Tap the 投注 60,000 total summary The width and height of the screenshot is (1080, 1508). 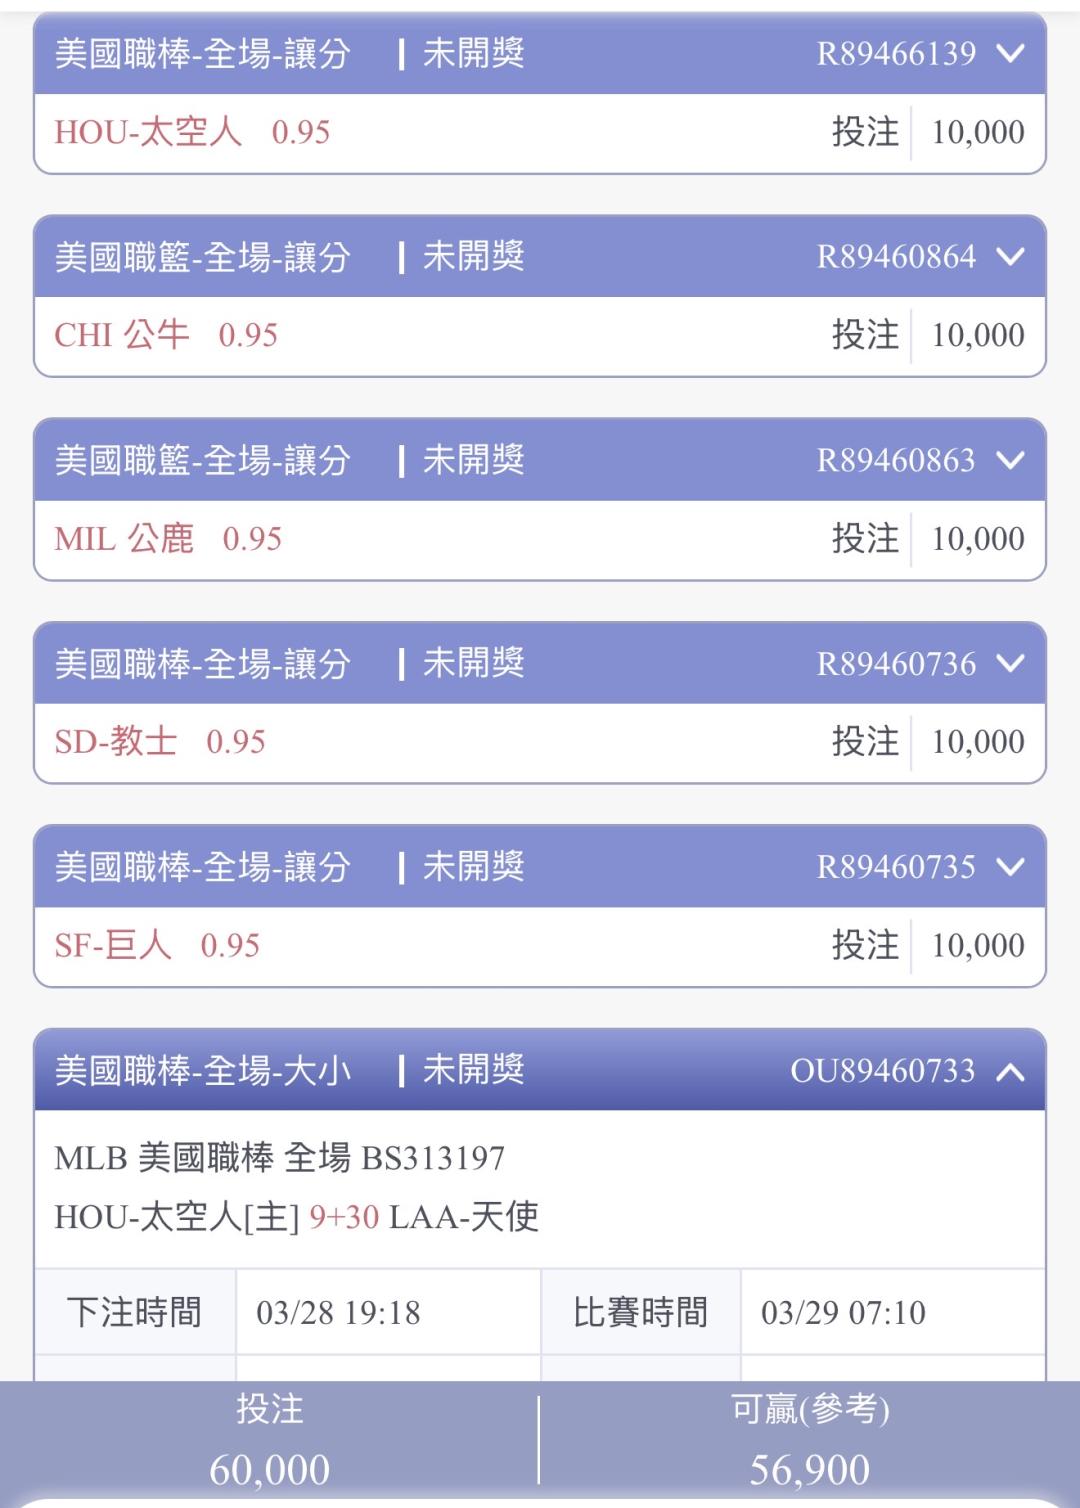pyautogui.click(x=269, y=1442)
